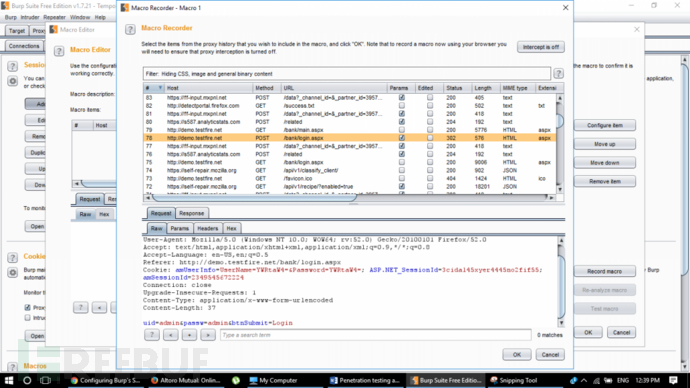The height and width of the screenshot is (388, 690).
Task: Click Intercept is off button
Action: (x=541, y=47)
